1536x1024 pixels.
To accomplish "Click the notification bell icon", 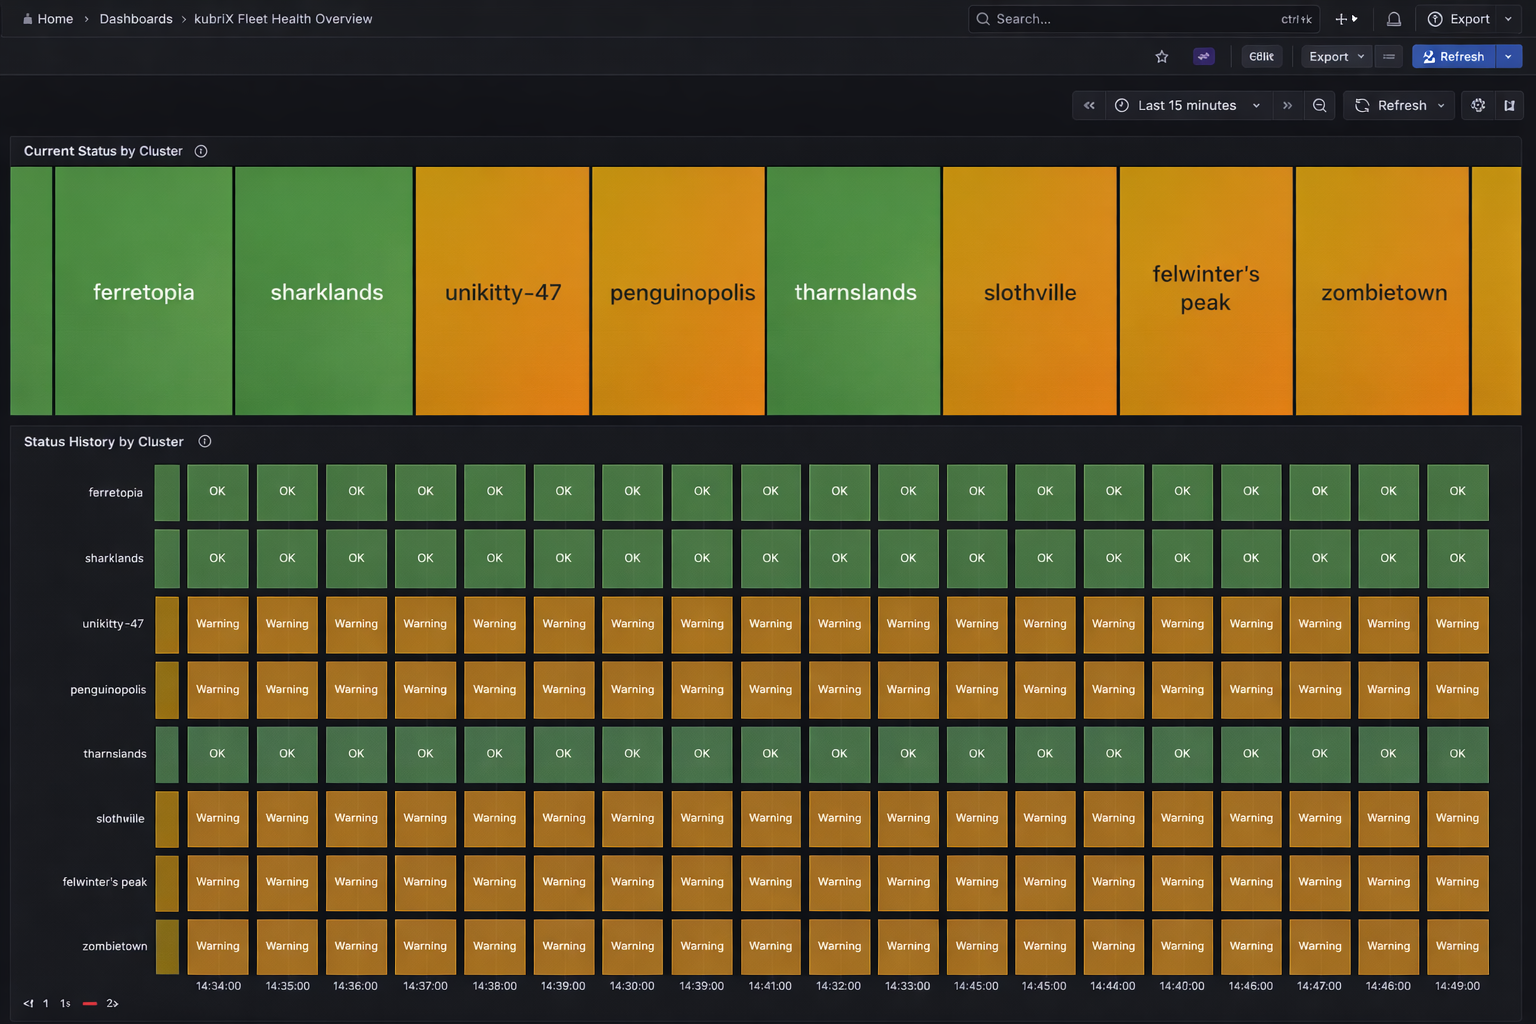I will (1393, 18).
